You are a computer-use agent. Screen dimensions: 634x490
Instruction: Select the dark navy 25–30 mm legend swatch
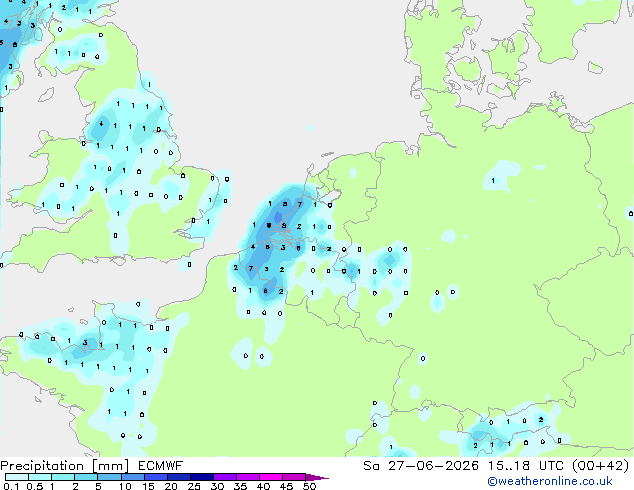coord(201,477)
